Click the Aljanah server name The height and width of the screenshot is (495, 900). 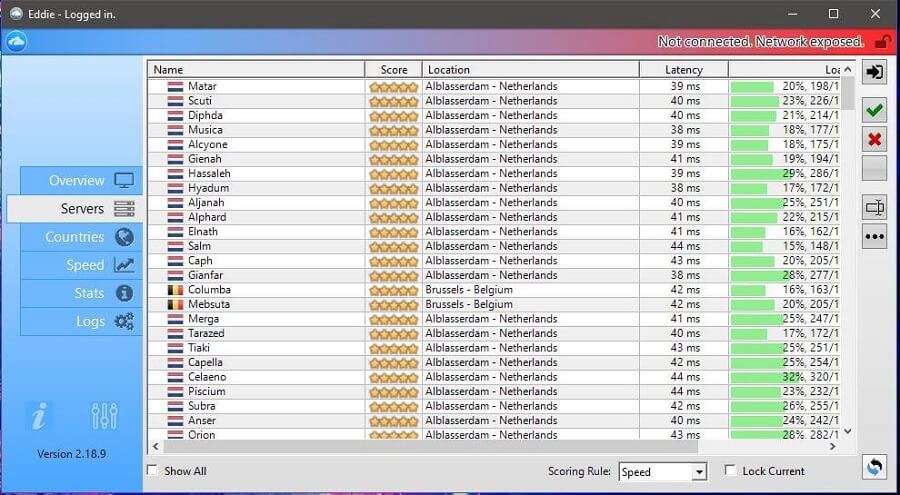pyautogui.click(x=206, y=203)
